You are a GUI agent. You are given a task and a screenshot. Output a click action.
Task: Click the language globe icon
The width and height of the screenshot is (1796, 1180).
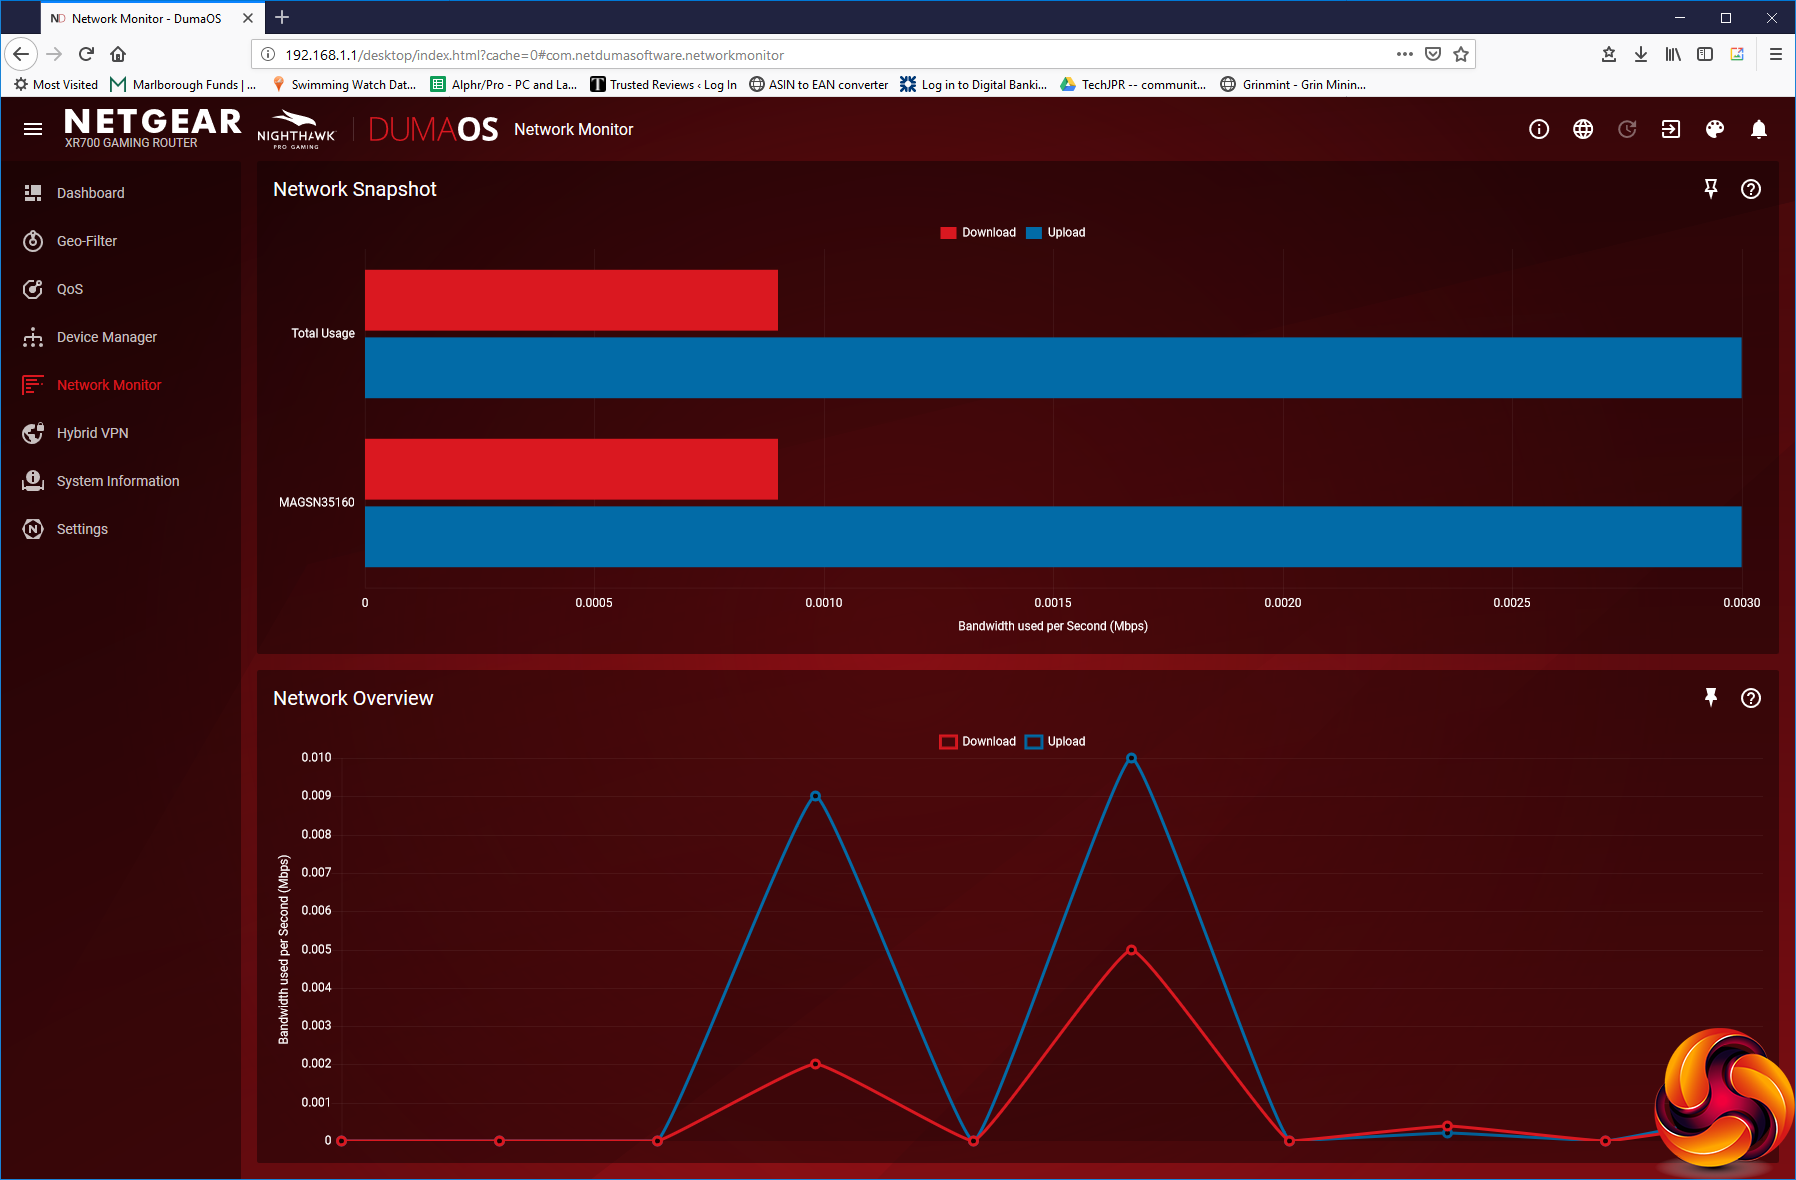pyautogui.click(x=1583, y=129)
